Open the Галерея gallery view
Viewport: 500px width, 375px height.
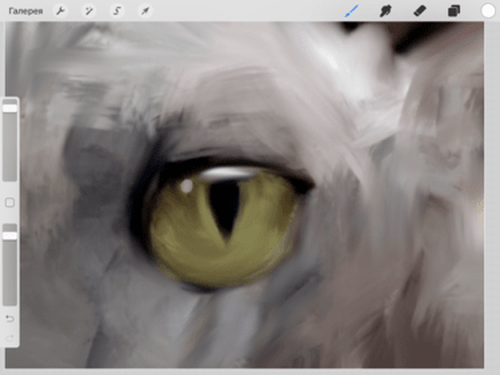click(26, 11)
